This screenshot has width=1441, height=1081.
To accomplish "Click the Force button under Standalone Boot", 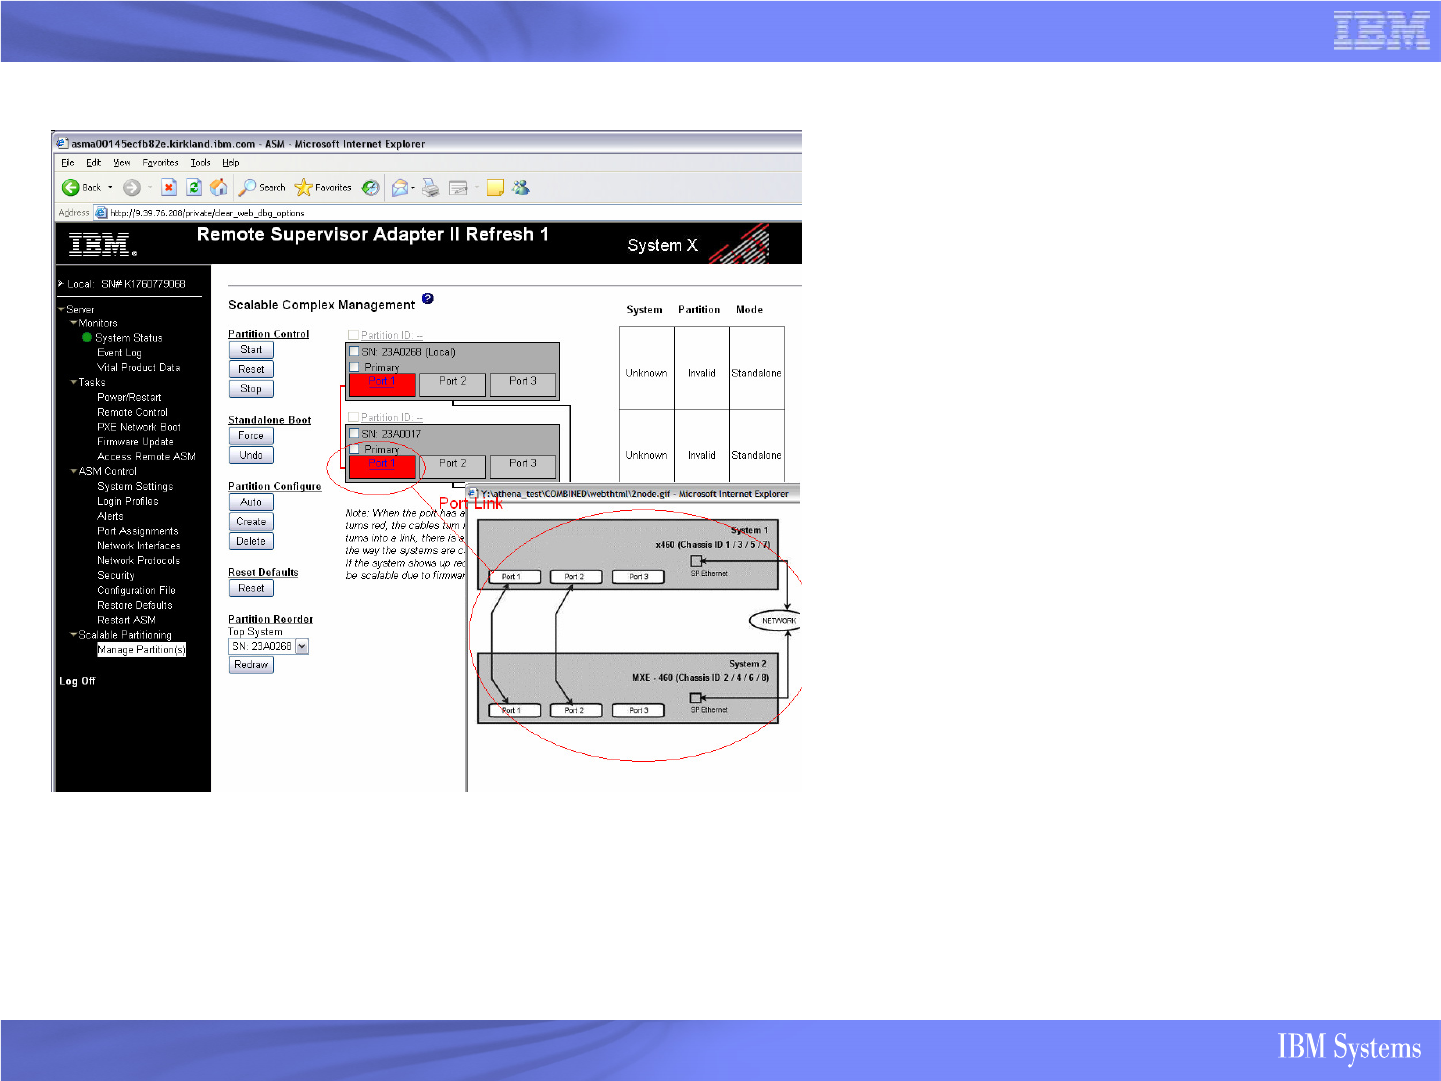I will (x=251, y=436).
